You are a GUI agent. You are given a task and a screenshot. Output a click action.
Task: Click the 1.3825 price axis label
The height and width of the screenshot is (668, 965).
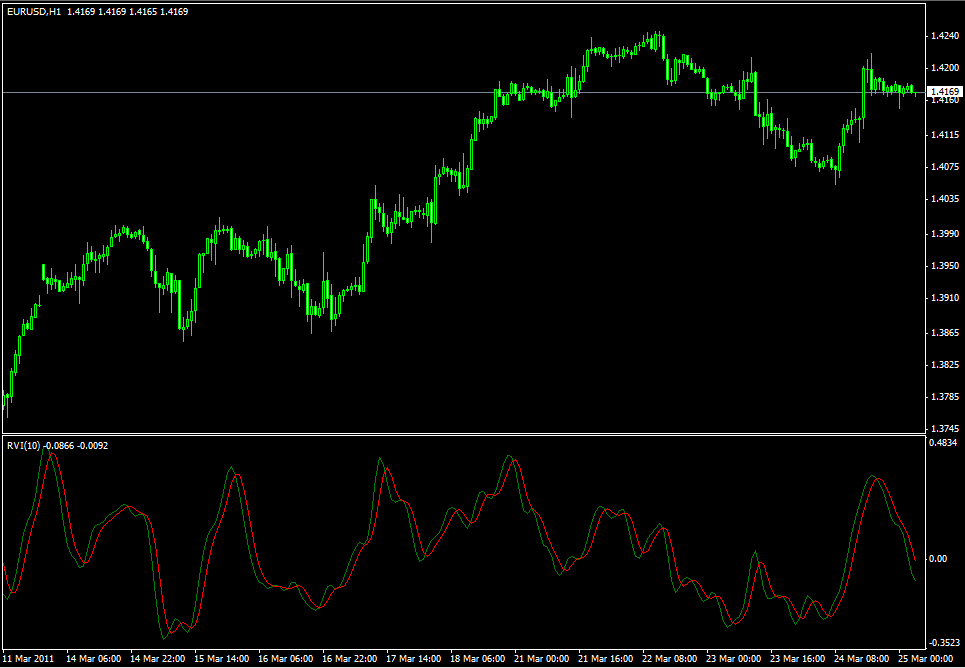pos(943,364)
